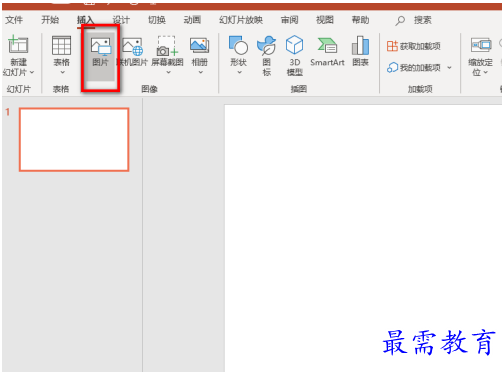Insert a picture with the 图片 icon
Viewport: 504px width, 374px height.
[x=101, y=47]
